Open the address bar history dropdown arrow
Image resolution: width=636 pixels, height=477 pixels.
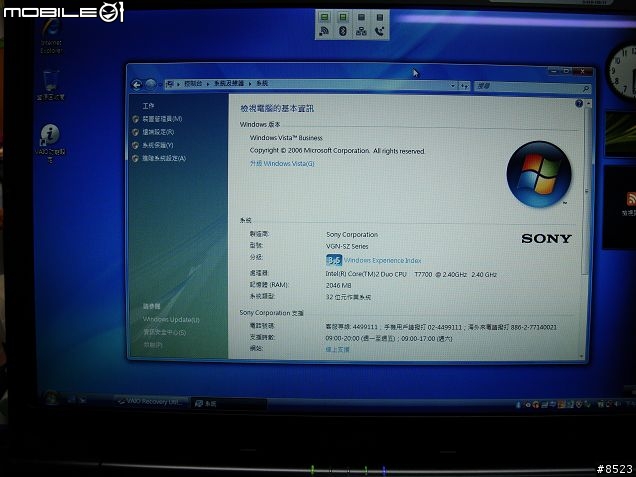pos(453,86)
